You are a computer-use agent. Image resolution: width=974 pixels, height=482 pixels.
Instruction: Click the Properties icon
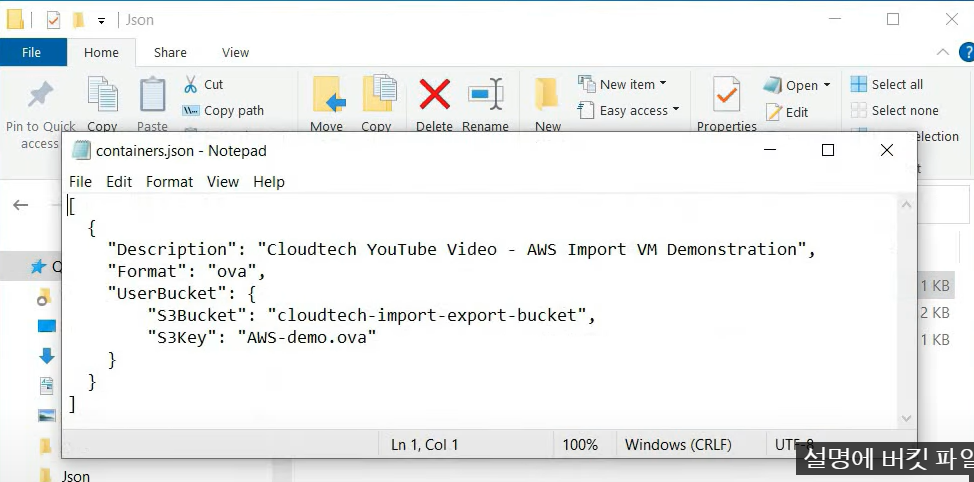coord(726,94)
